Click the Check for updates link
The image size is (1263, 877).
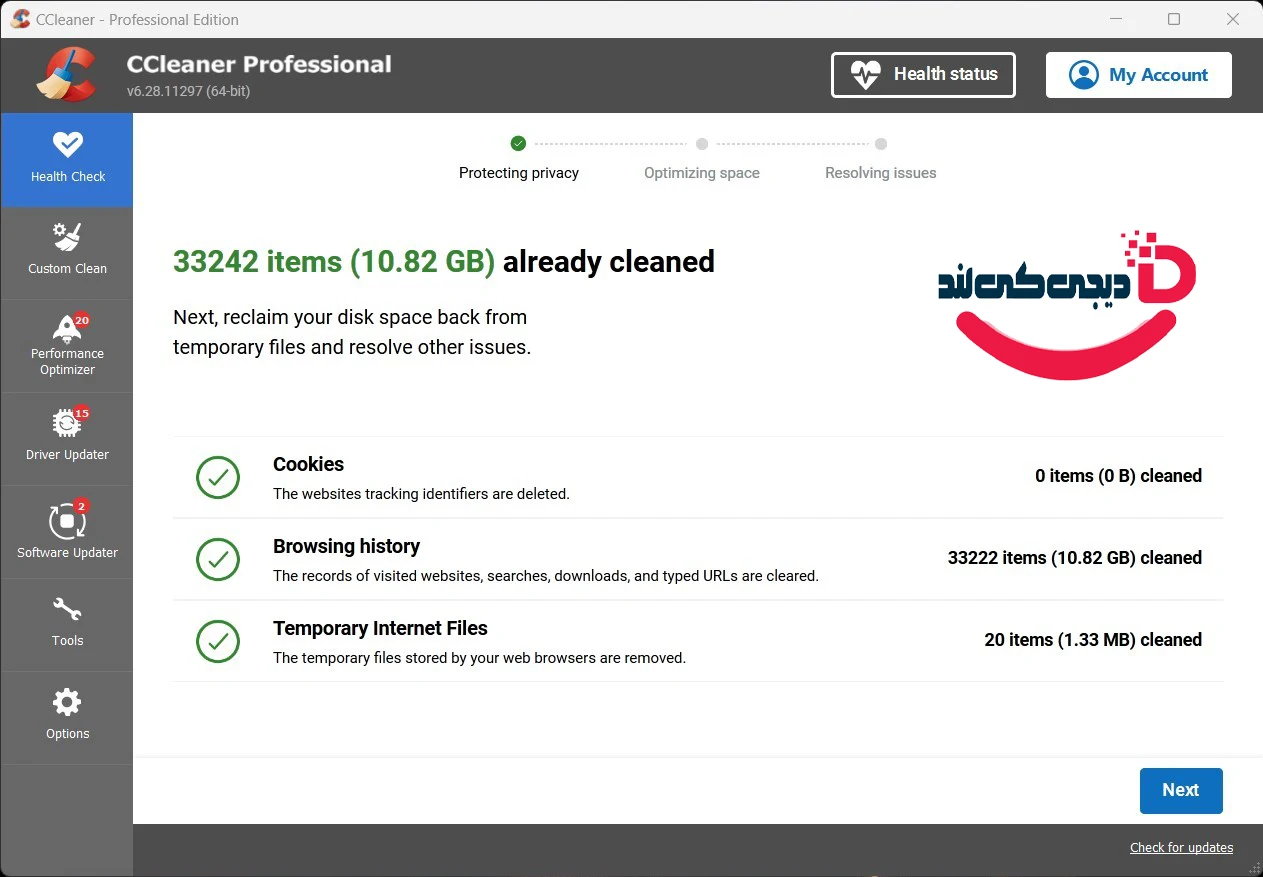[x=1181, y=848]
